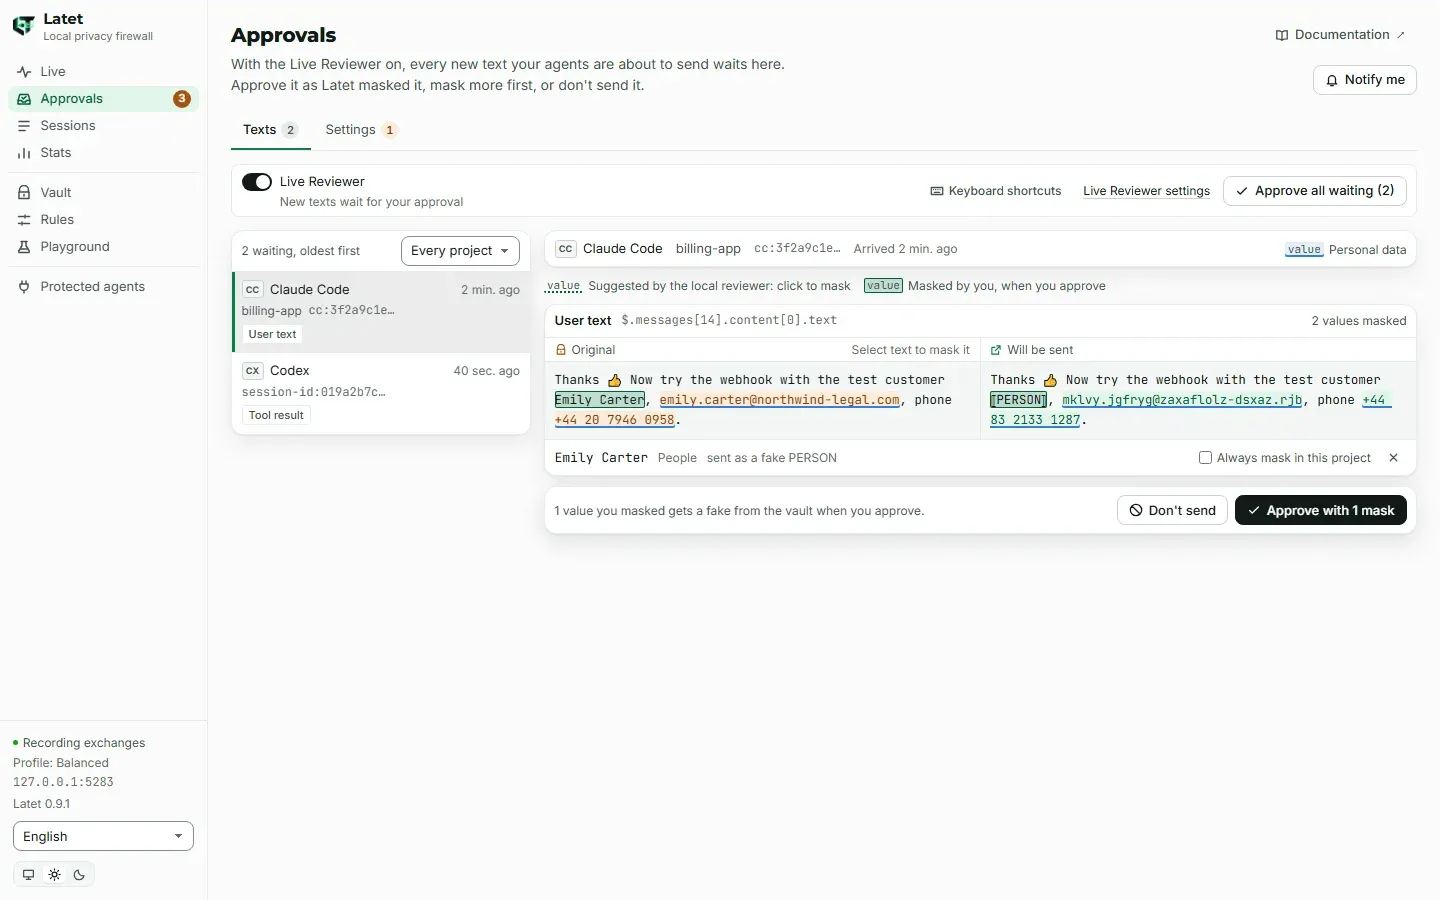Click the fake email mklvy.jgfryg@zaxaflolz-dsxaz.rjb
Viewport: 1440px width, 900px height.
(x=1182, y=400)
